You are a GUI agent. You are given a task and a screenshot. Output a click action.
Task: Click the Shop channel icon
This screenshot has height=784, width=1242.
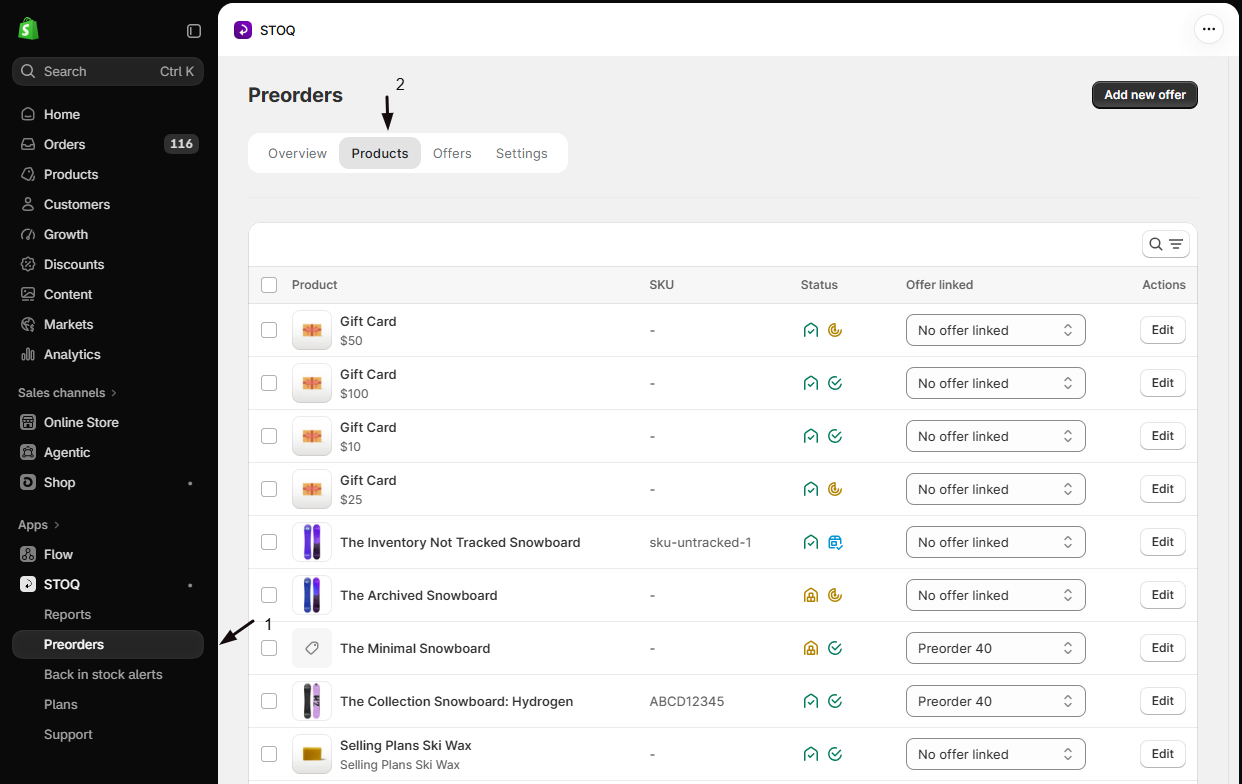[x=28, y=482]
